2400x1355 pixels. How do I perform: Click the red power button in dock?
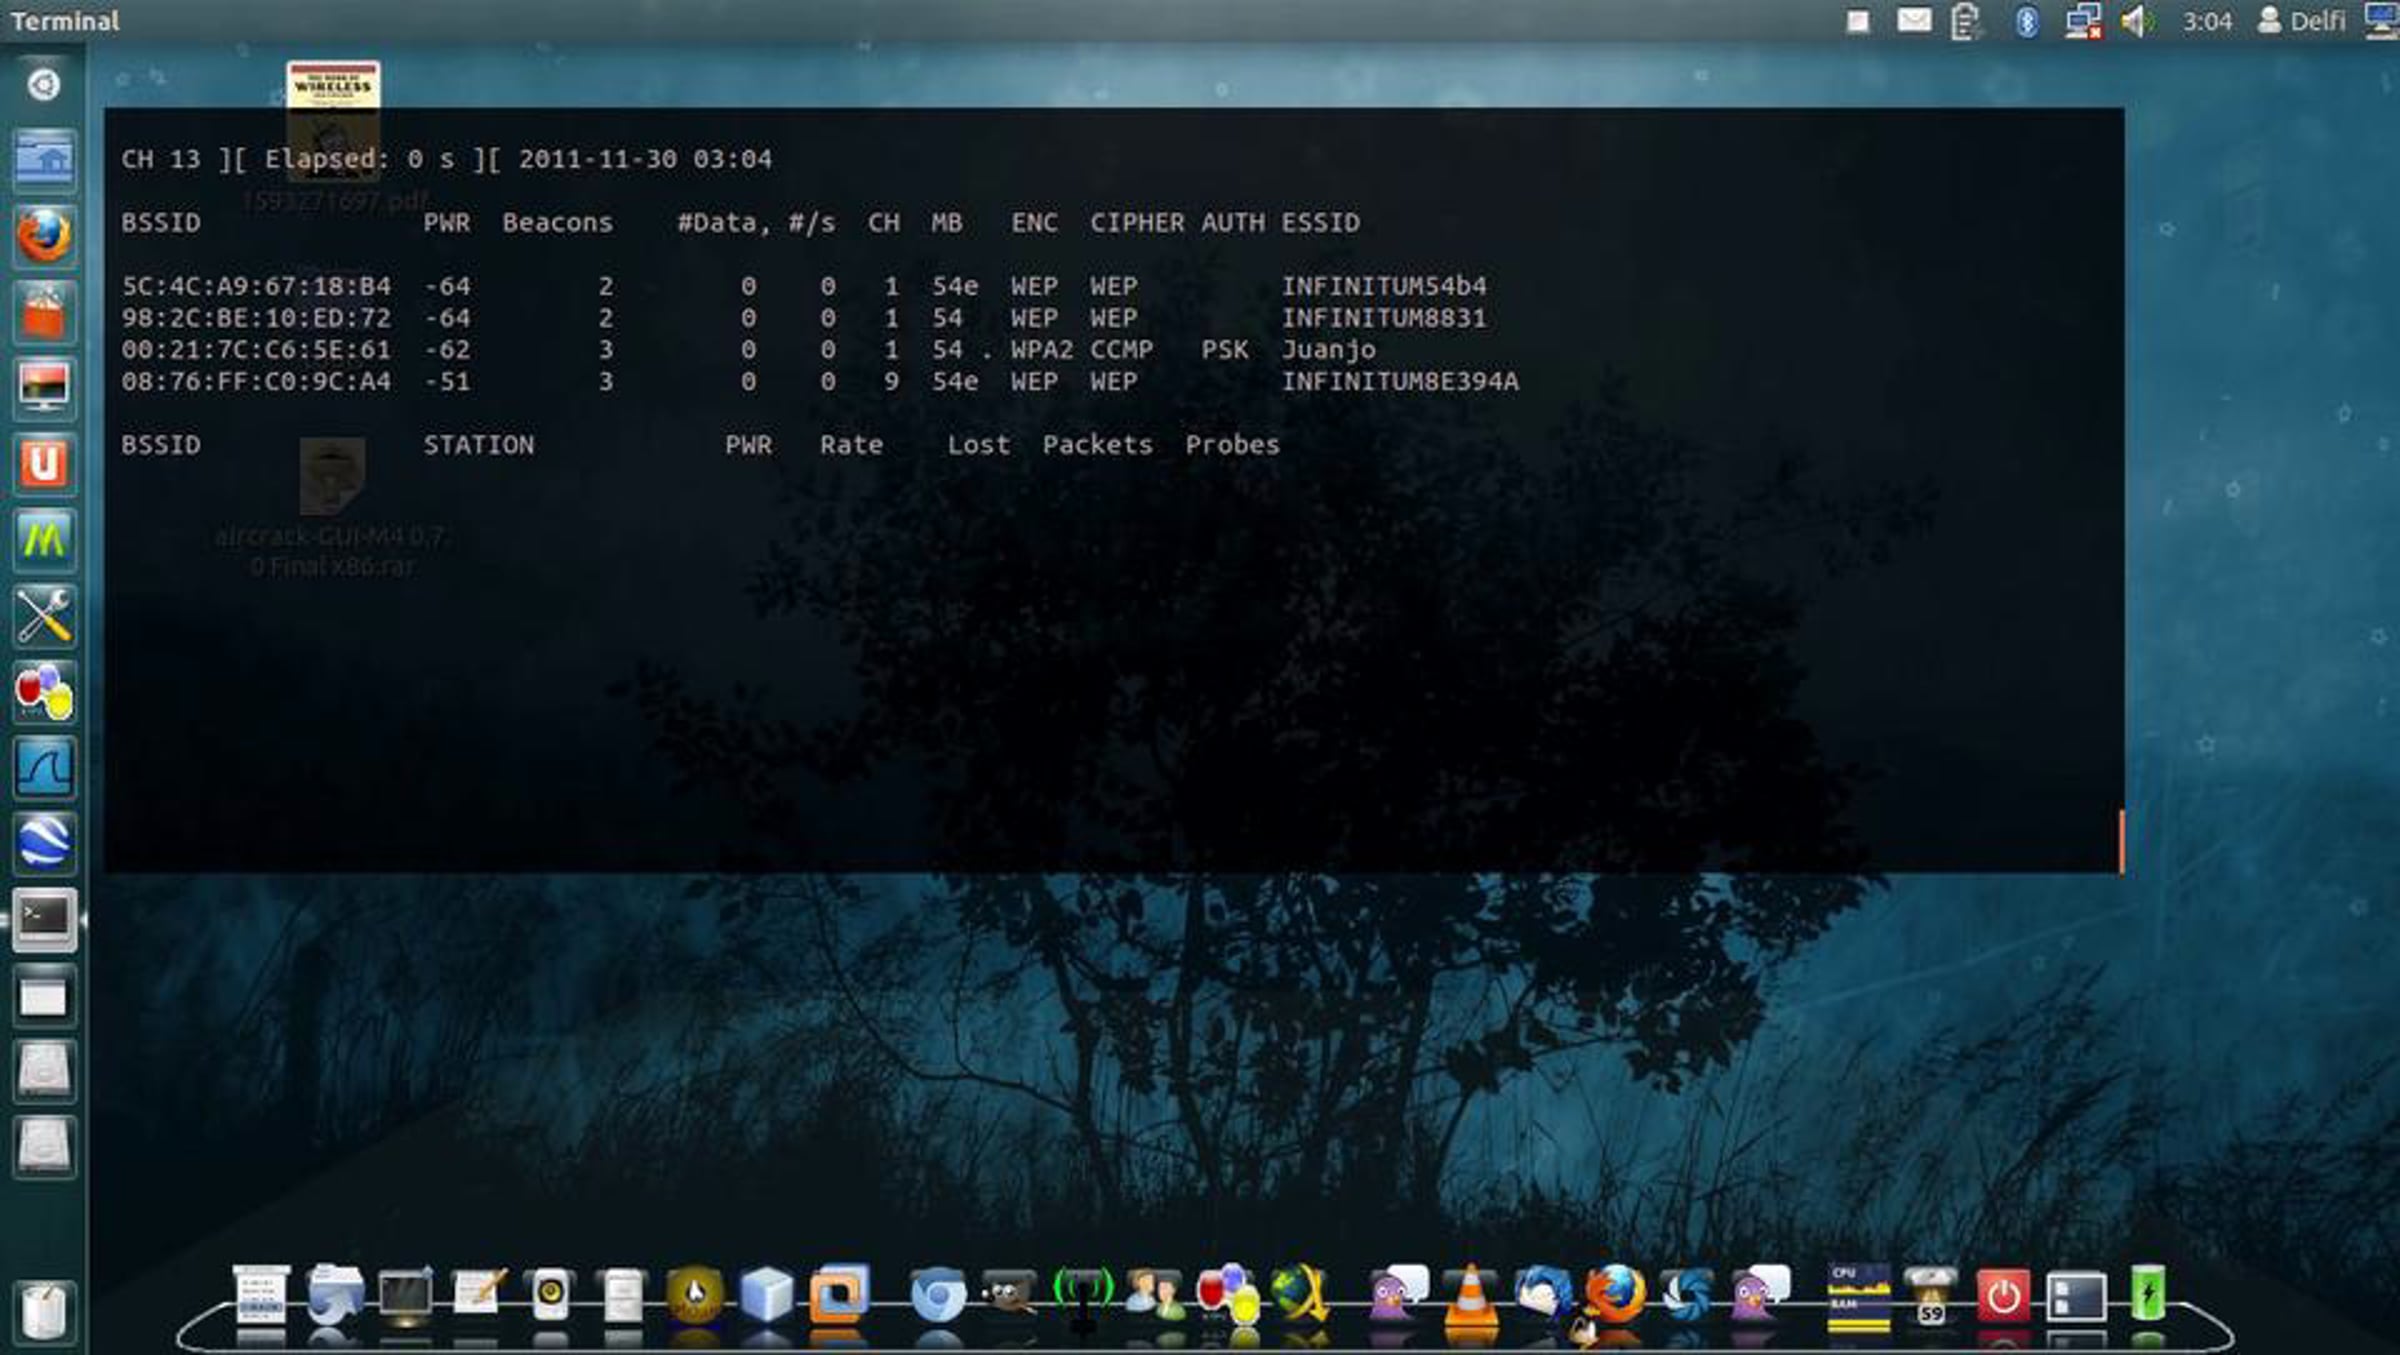point(2003,1296)
